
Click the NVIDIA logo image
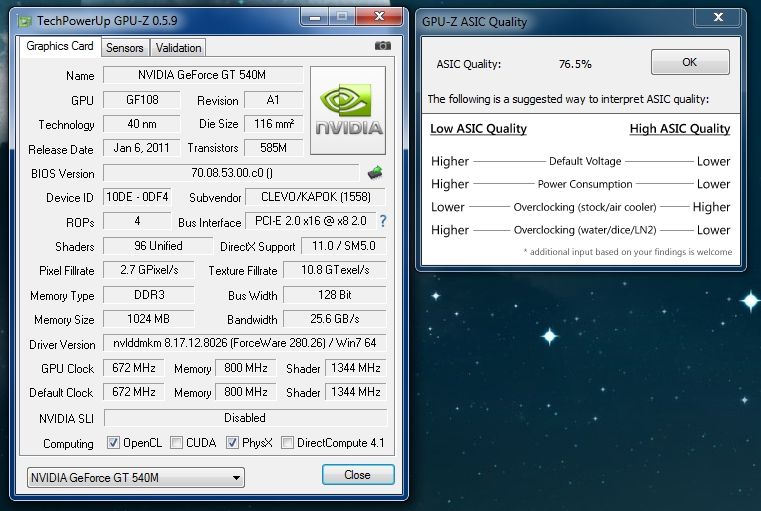[348, 111]
